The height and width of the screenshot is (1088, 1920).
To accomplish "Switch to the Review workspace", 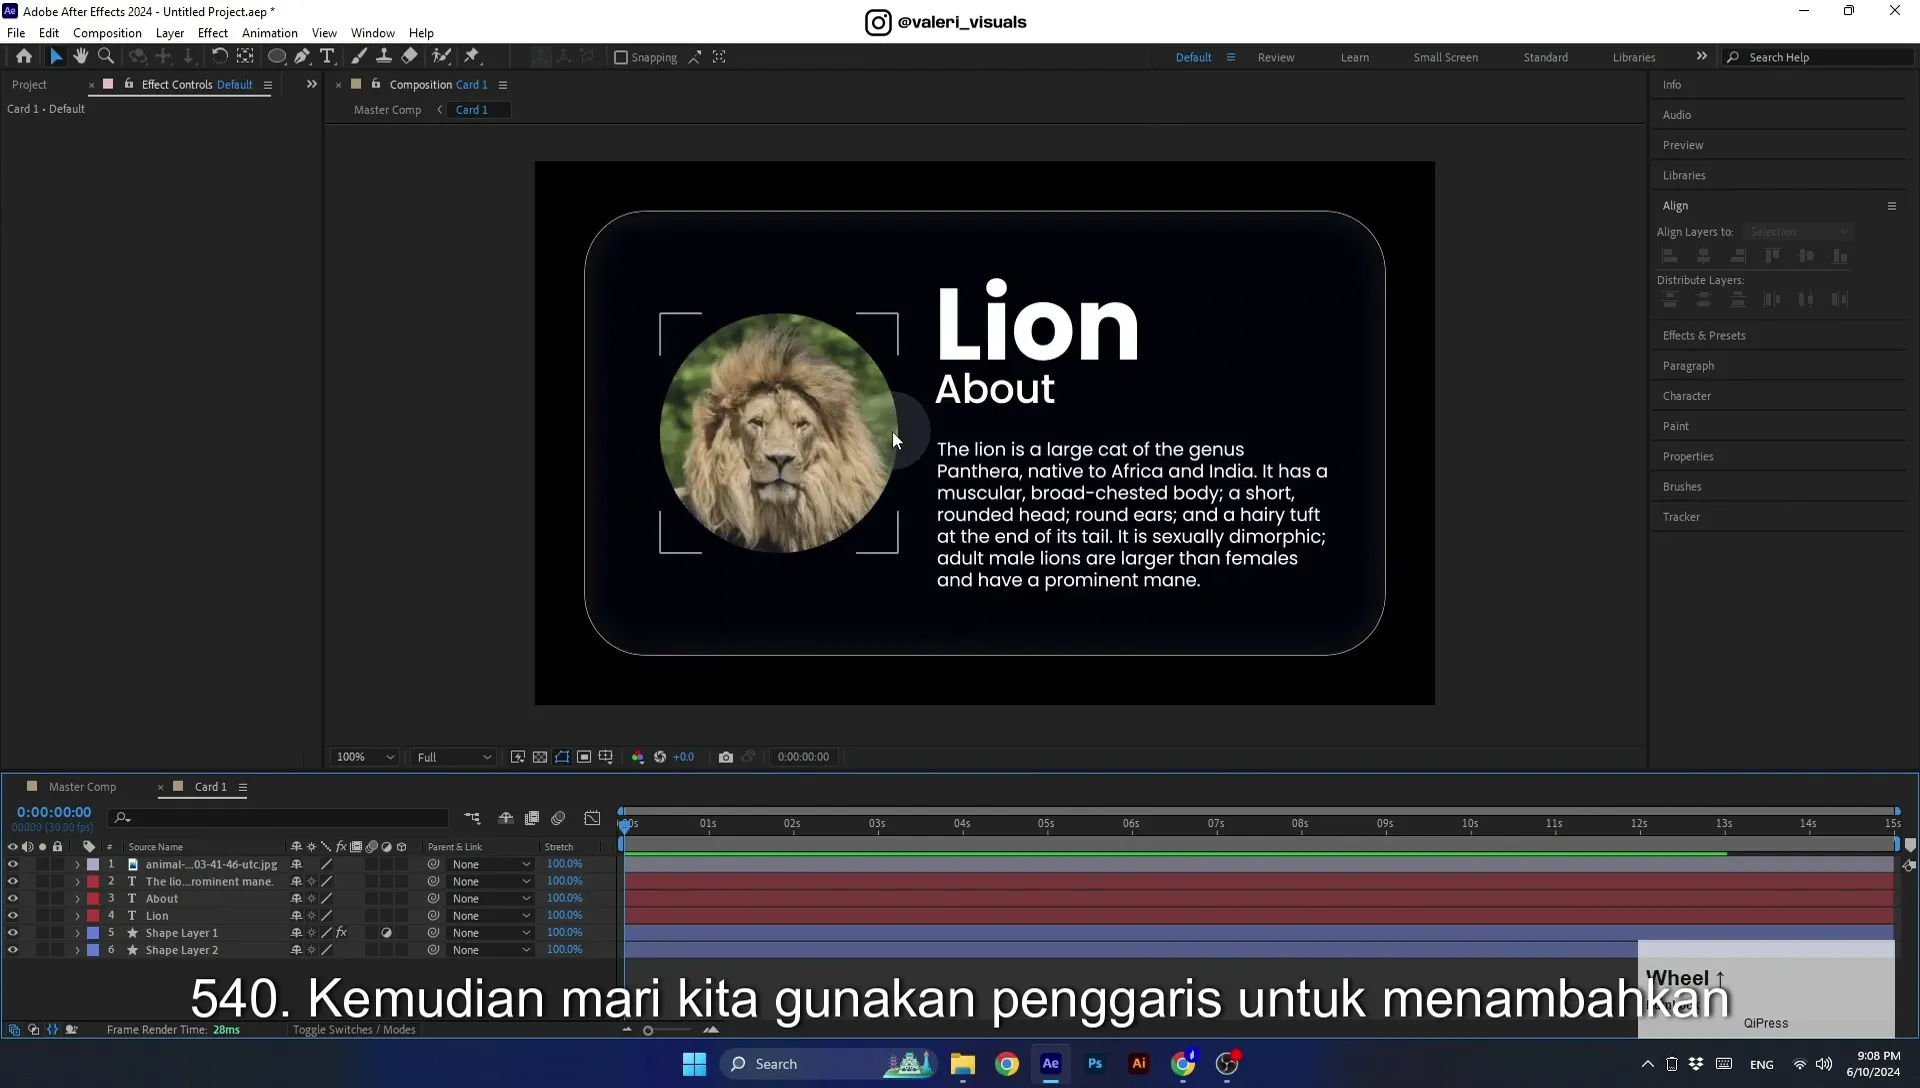I will click(x=1276, y=57).
